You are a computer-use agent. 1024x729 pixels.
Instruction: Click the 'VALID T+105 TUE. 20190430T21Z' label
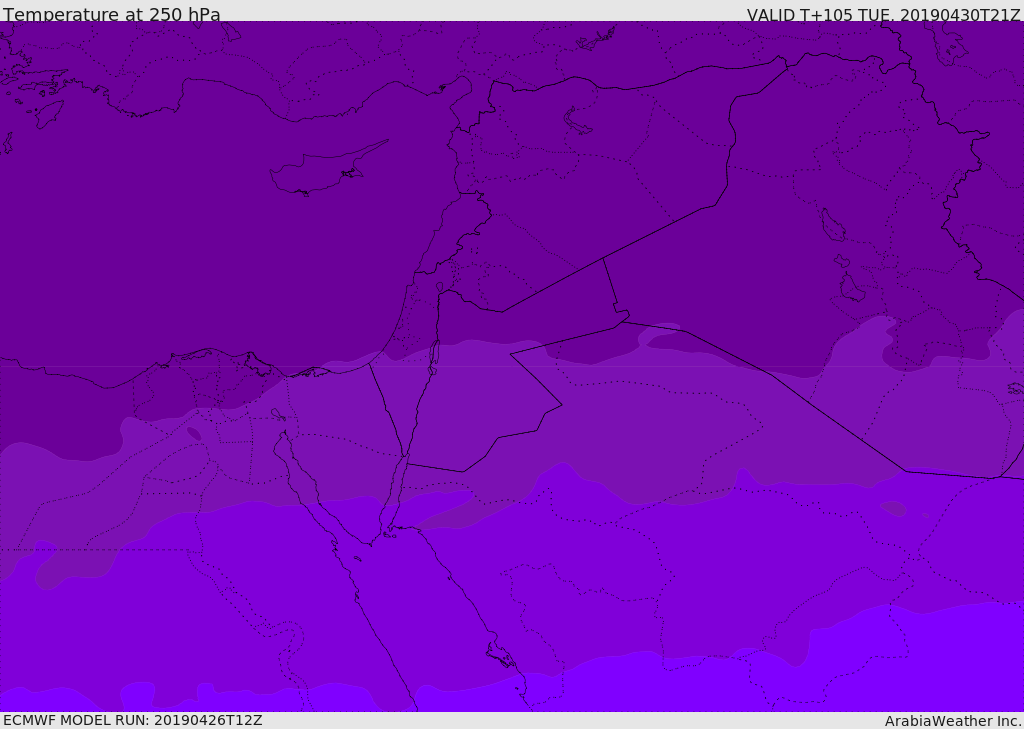pos(884,14)
